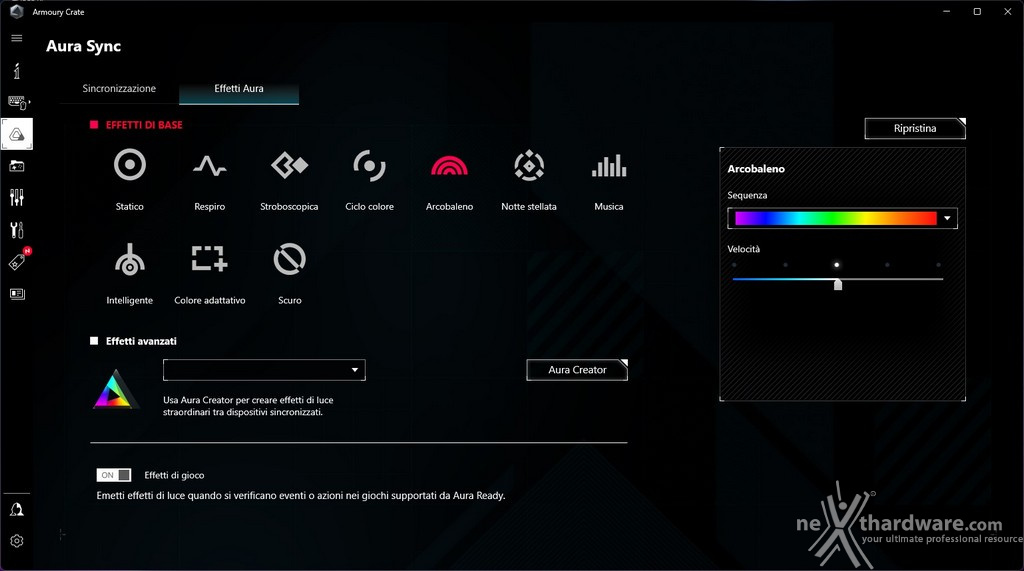Click the Usa Aura Creator description text

click(248, 406)
